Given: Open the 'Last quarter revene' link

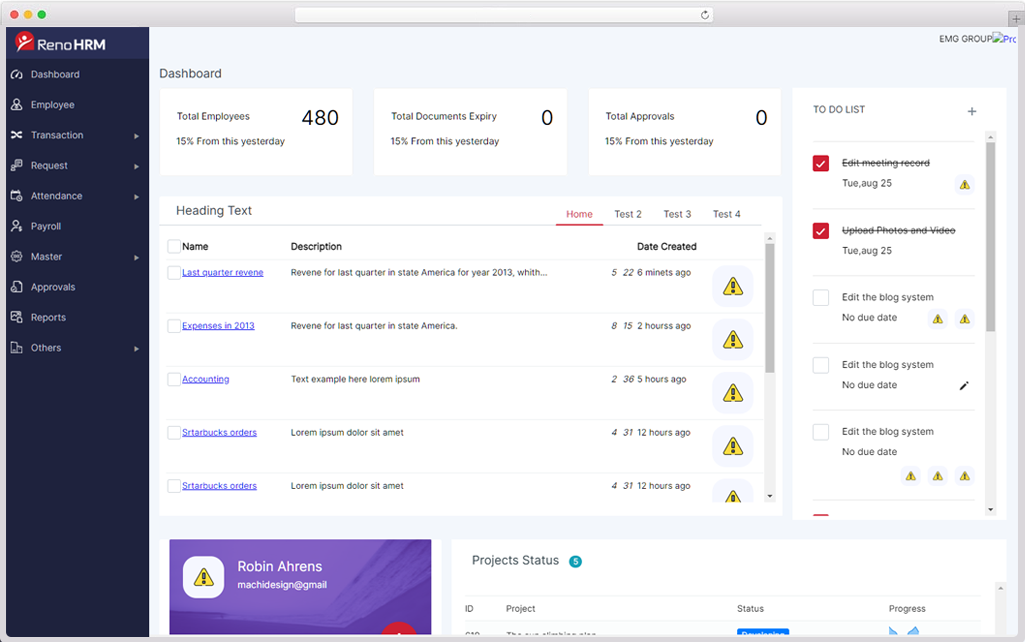Looking at the screenshot, I should 222,272.
